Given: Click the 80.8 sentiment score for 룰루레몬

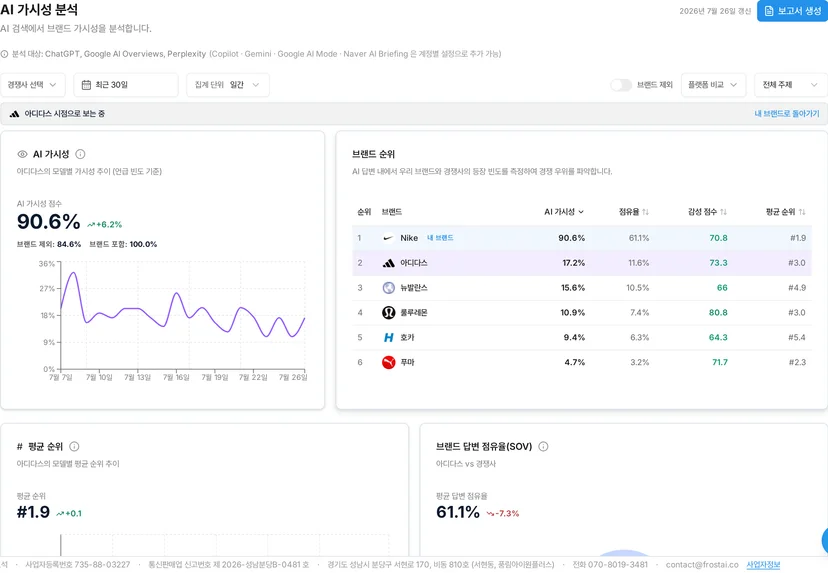Looking at the screenshot, I should coord(718,313).
